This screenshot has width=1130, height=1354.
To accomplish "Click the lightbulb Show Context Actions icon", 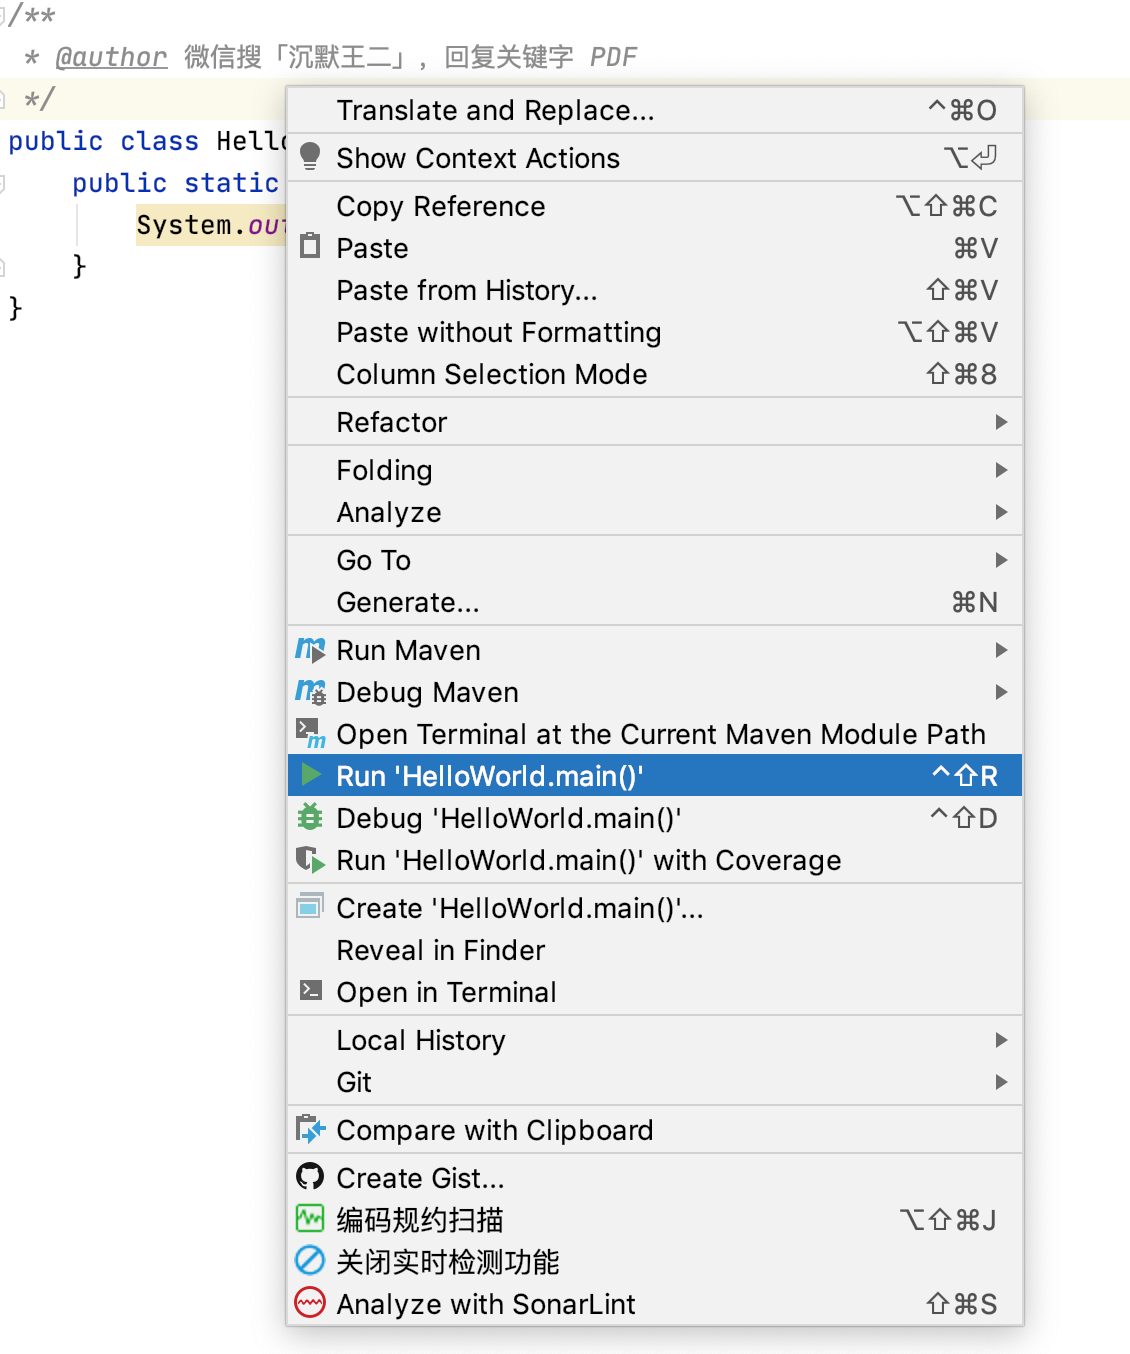I will click(310, 157).
